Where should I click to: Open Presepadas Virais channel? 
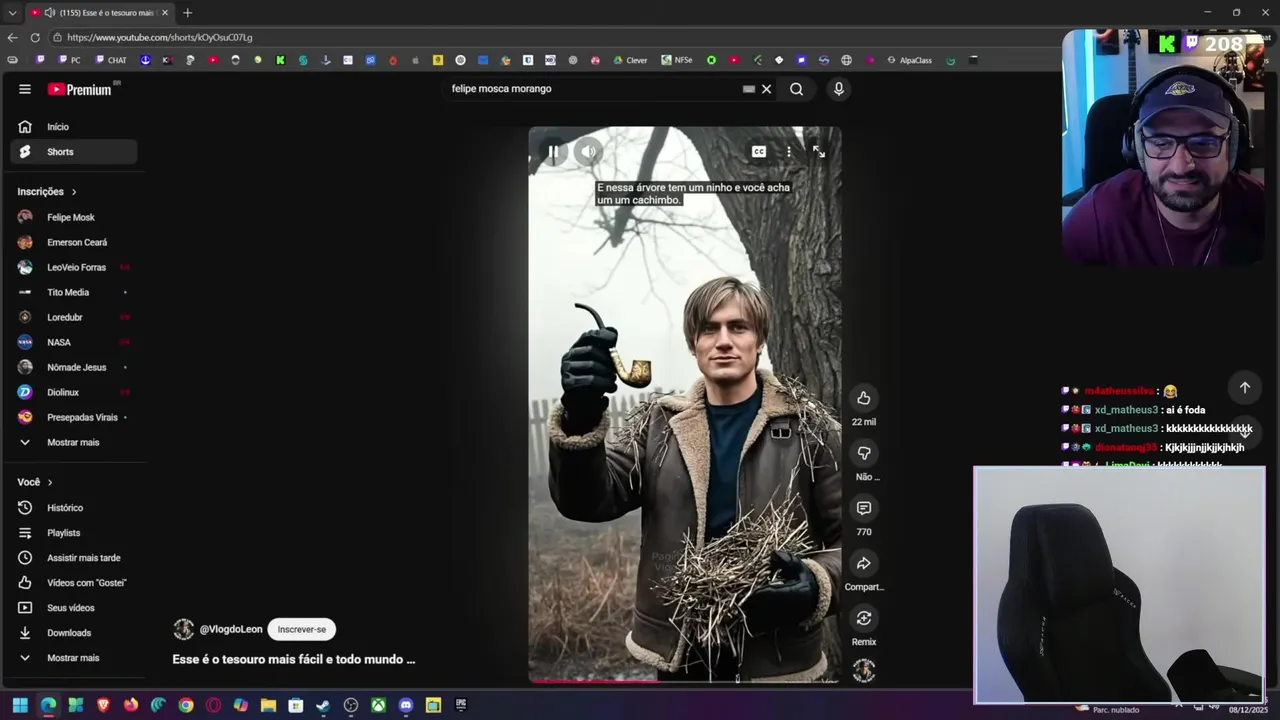[74, 417]
